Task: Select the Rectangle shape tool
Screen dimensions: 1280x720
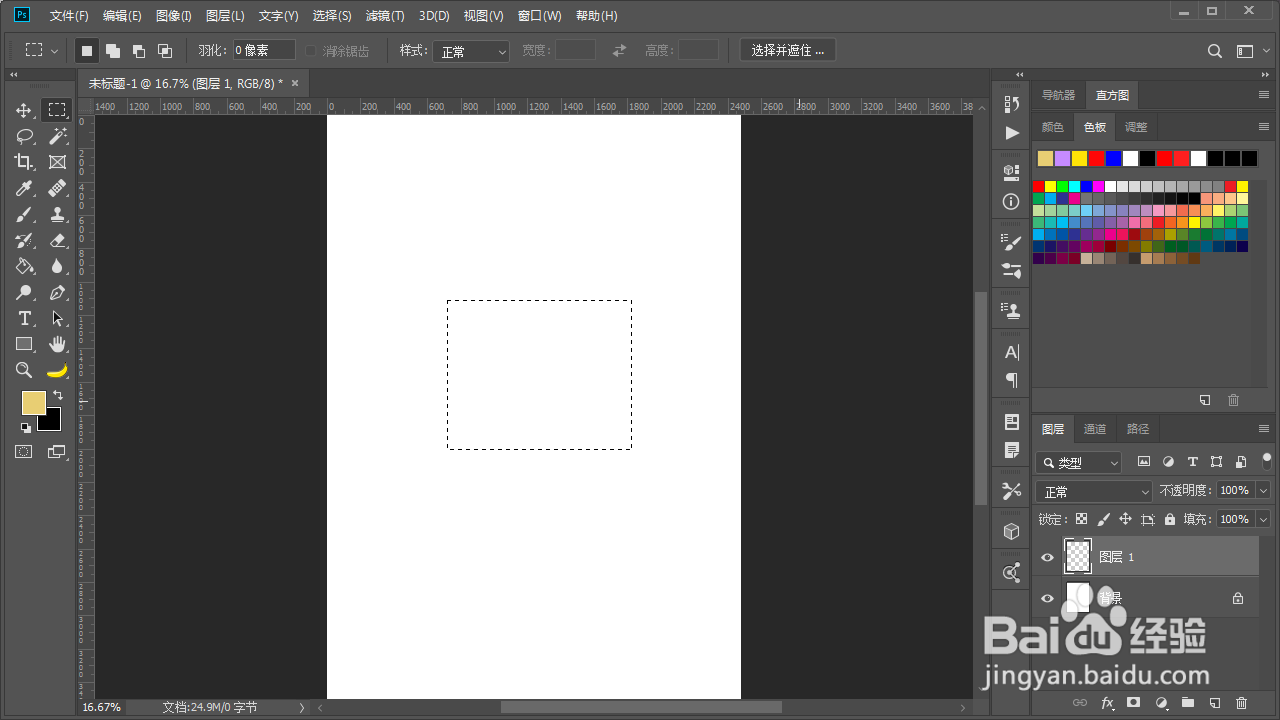Action: tap(25, 344)
